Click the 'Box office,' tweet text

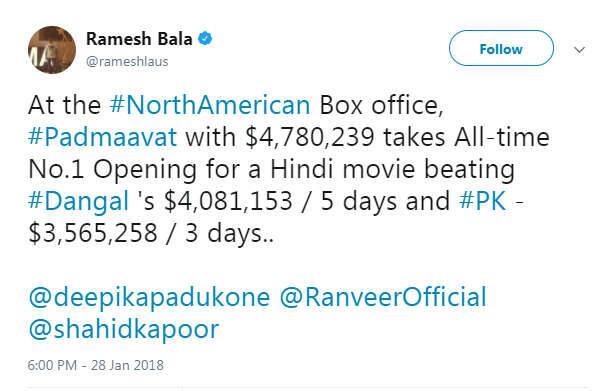pos(381,105)
